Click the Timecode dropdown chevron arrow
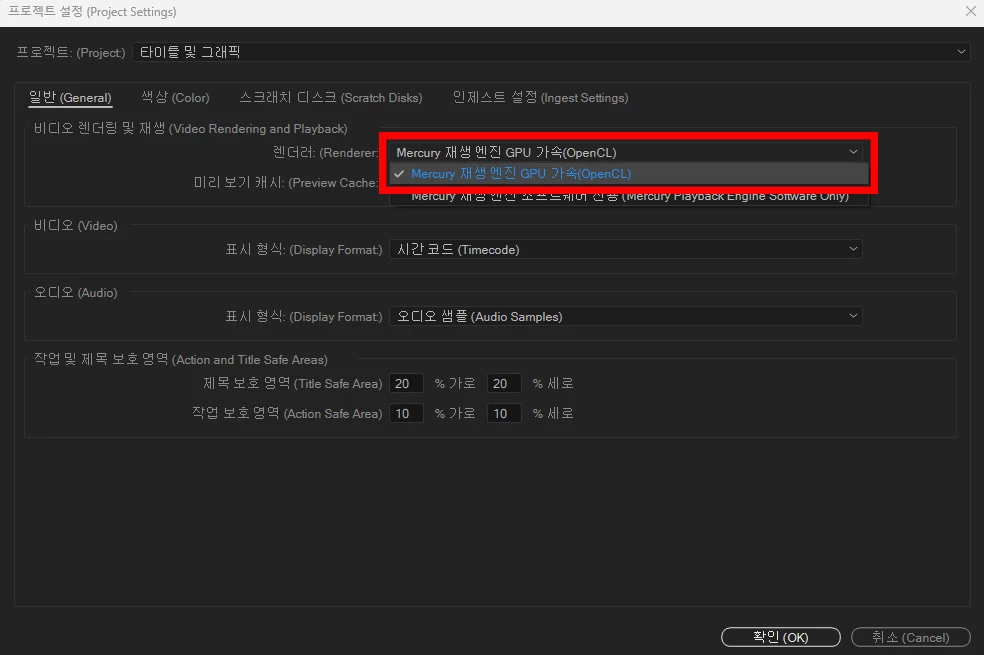 (x=853, y=249)
